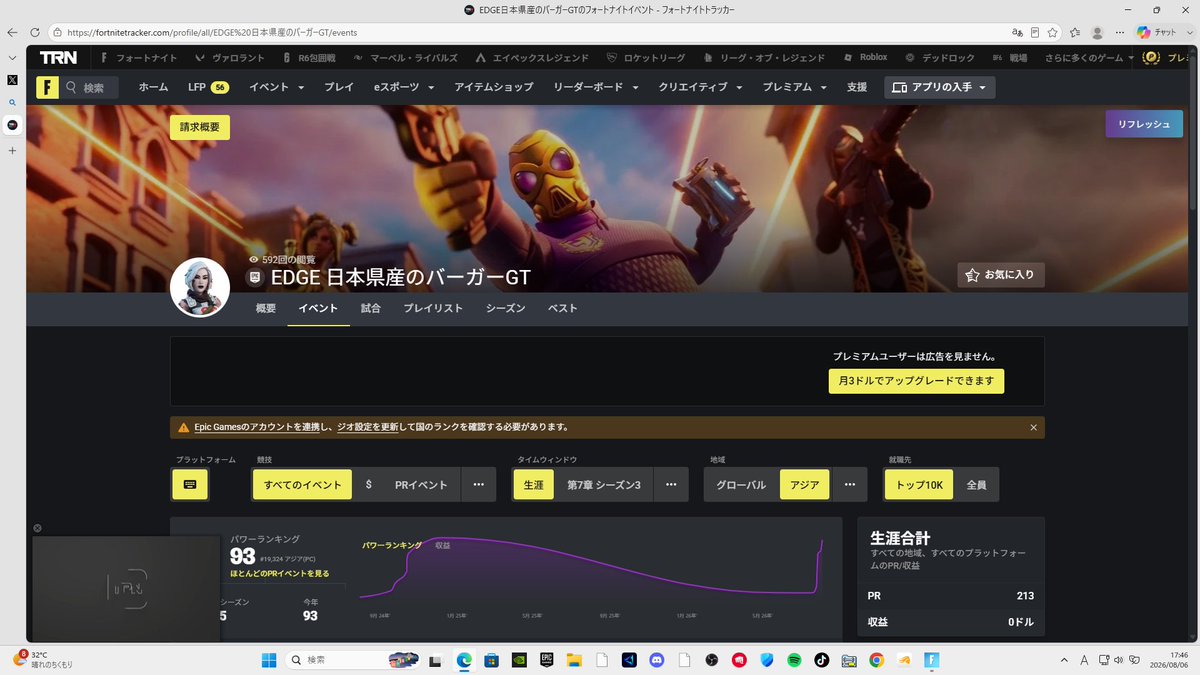
Task: Add profile to お気に入り
Action: [x=1001, y=274]
